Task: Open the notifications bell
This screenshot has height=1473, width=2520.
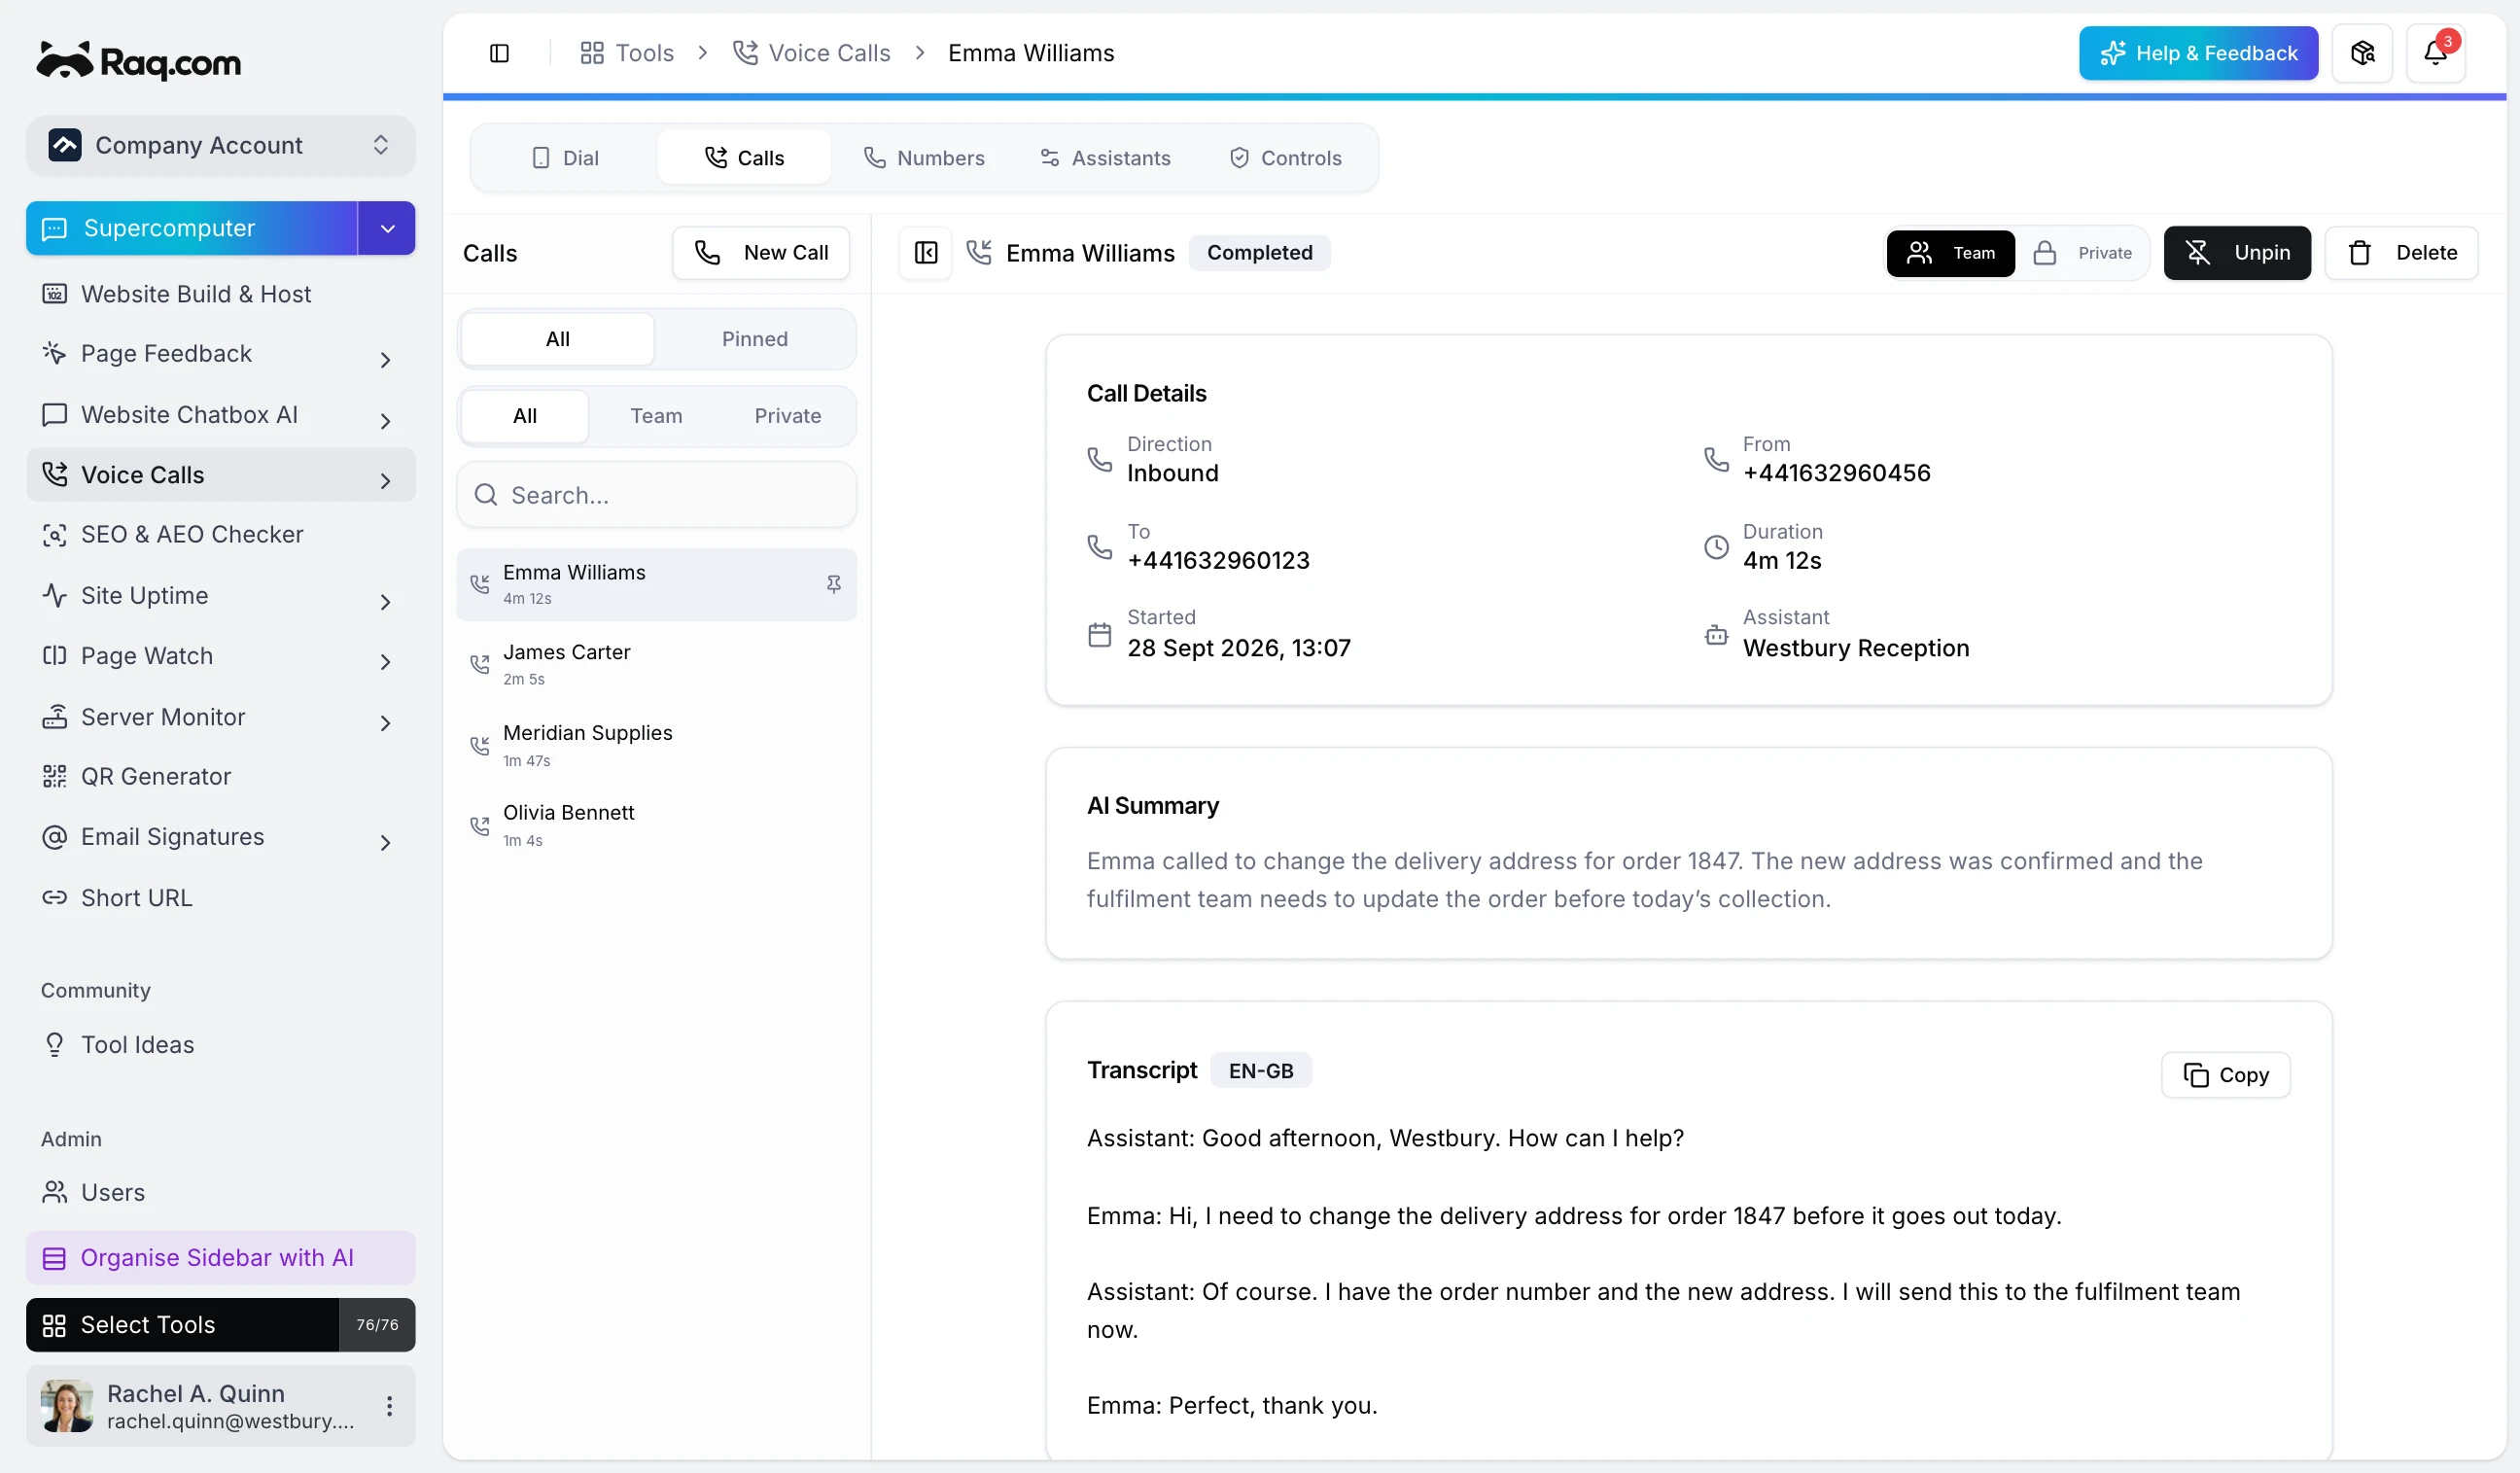Action: click(x=2435, y=53)
